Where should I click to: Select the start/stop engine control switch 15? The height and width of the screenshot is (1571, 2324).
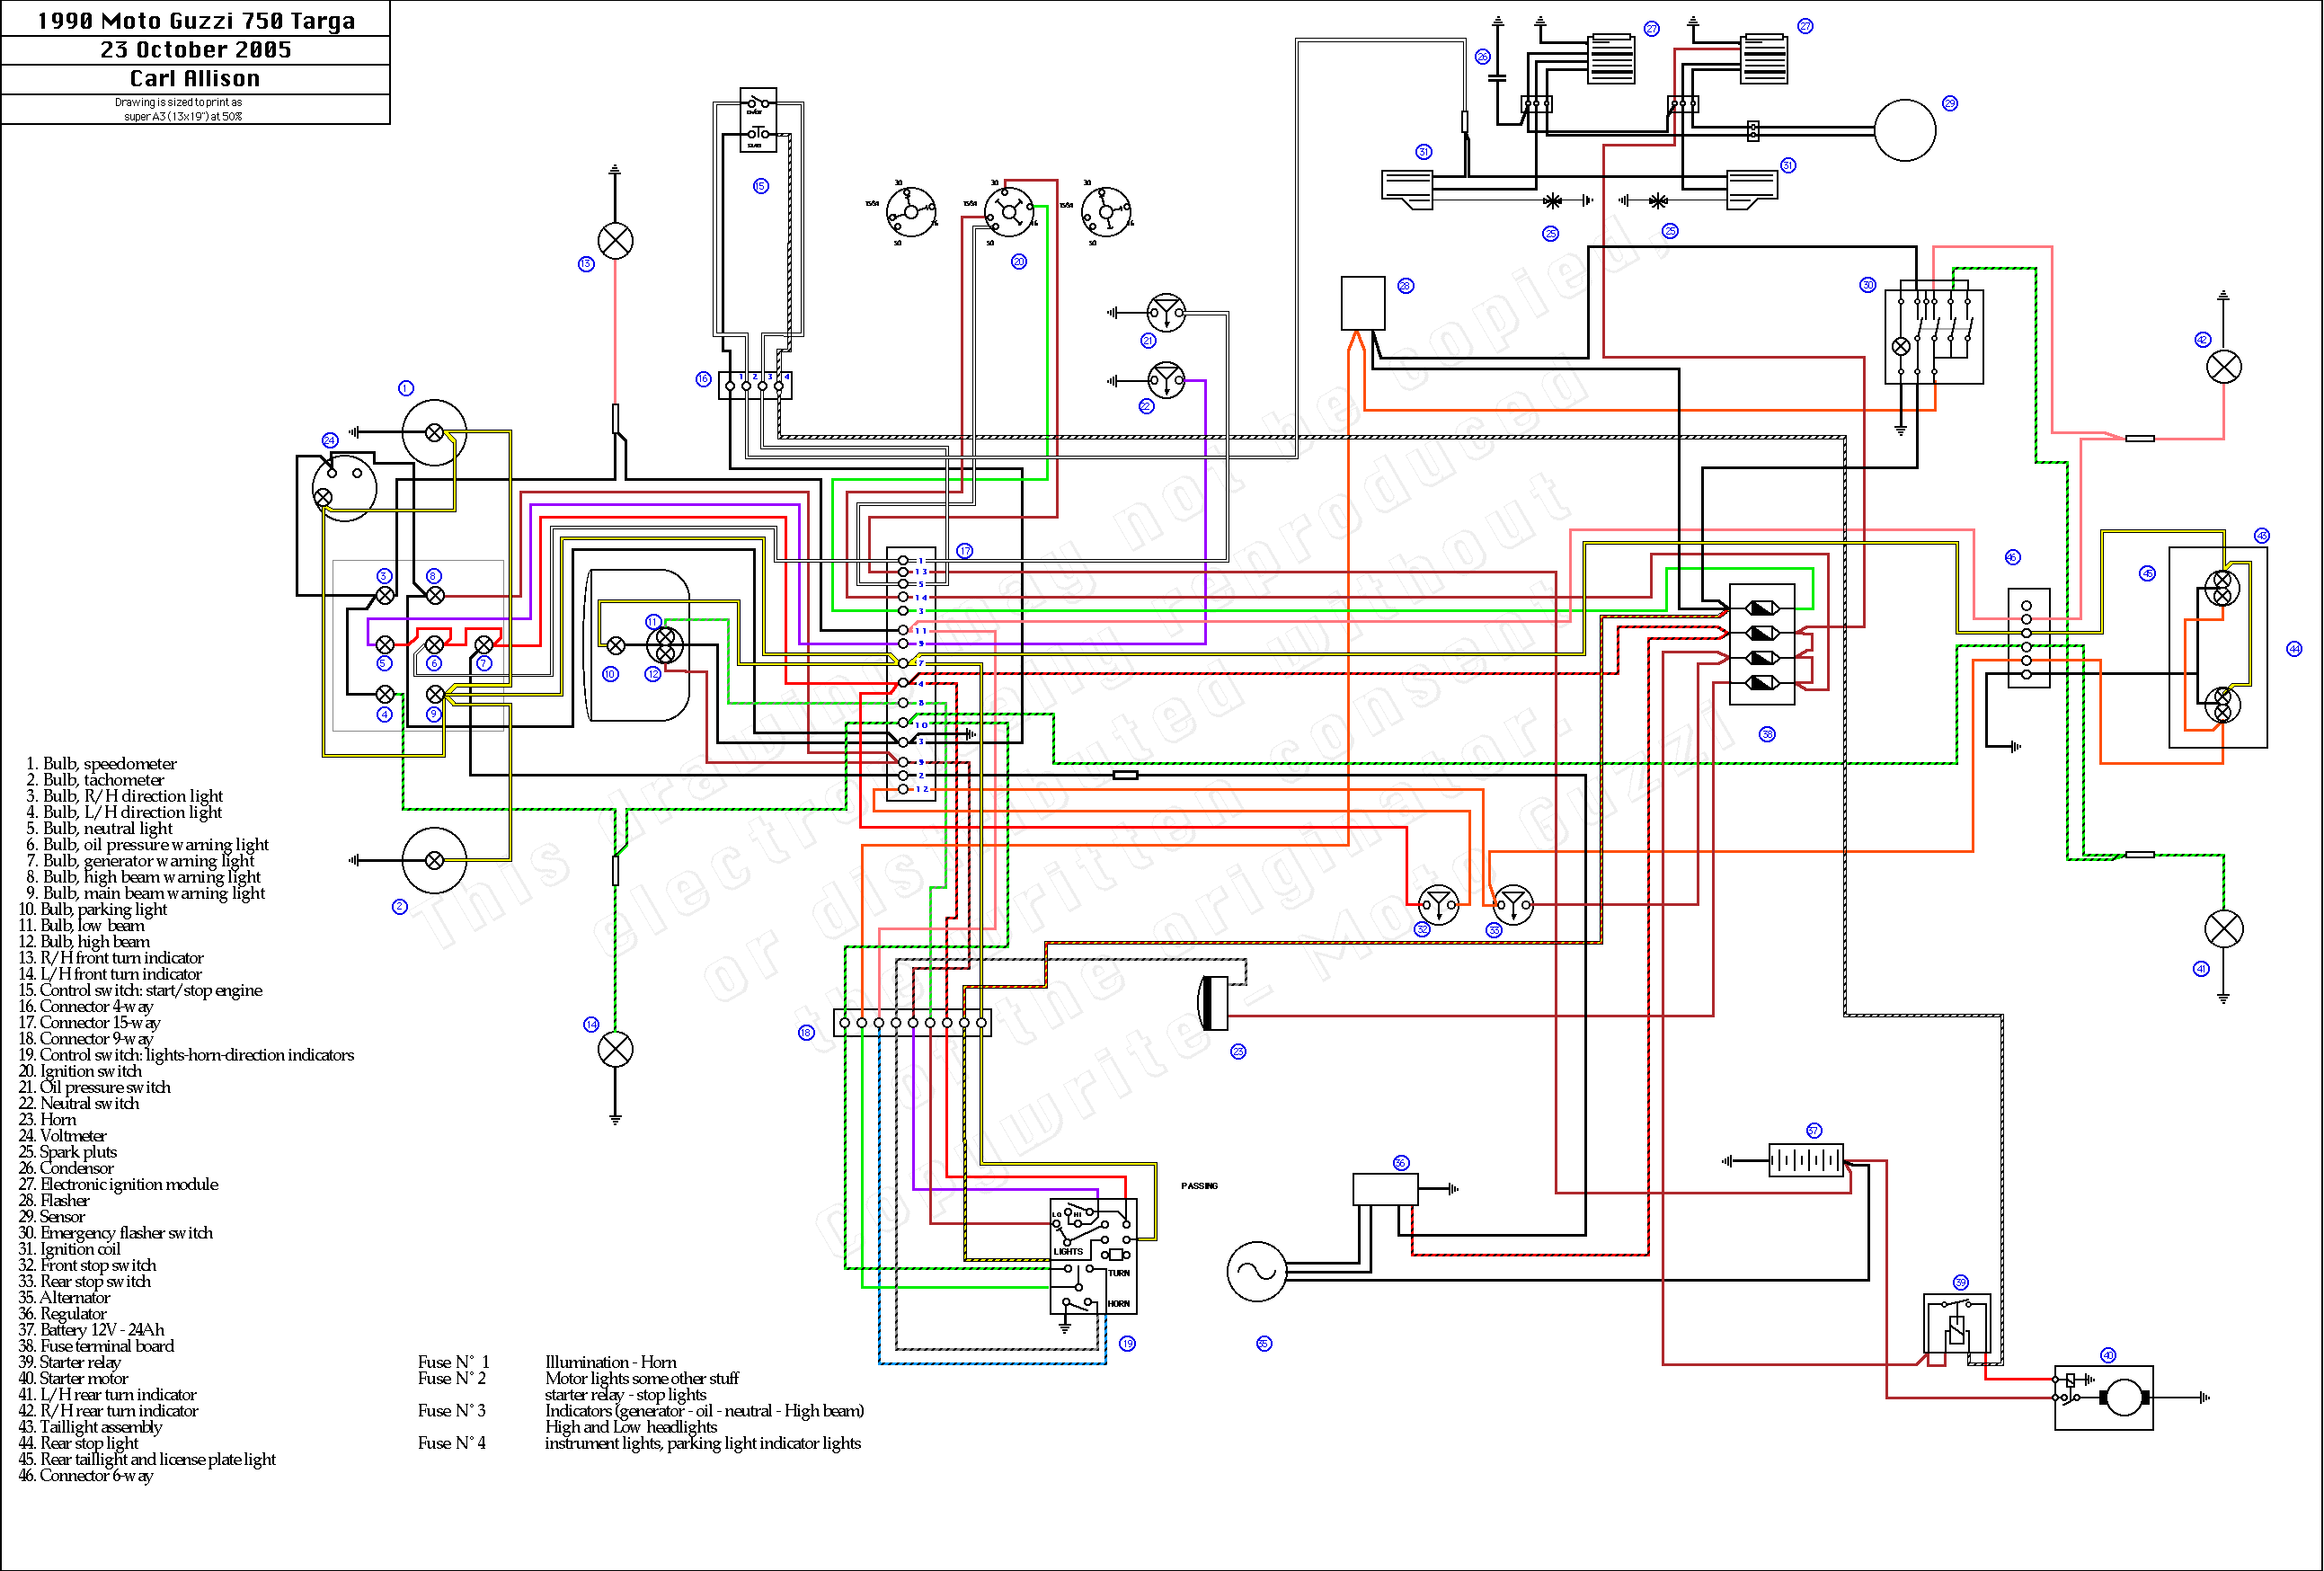tap(758, 119)
